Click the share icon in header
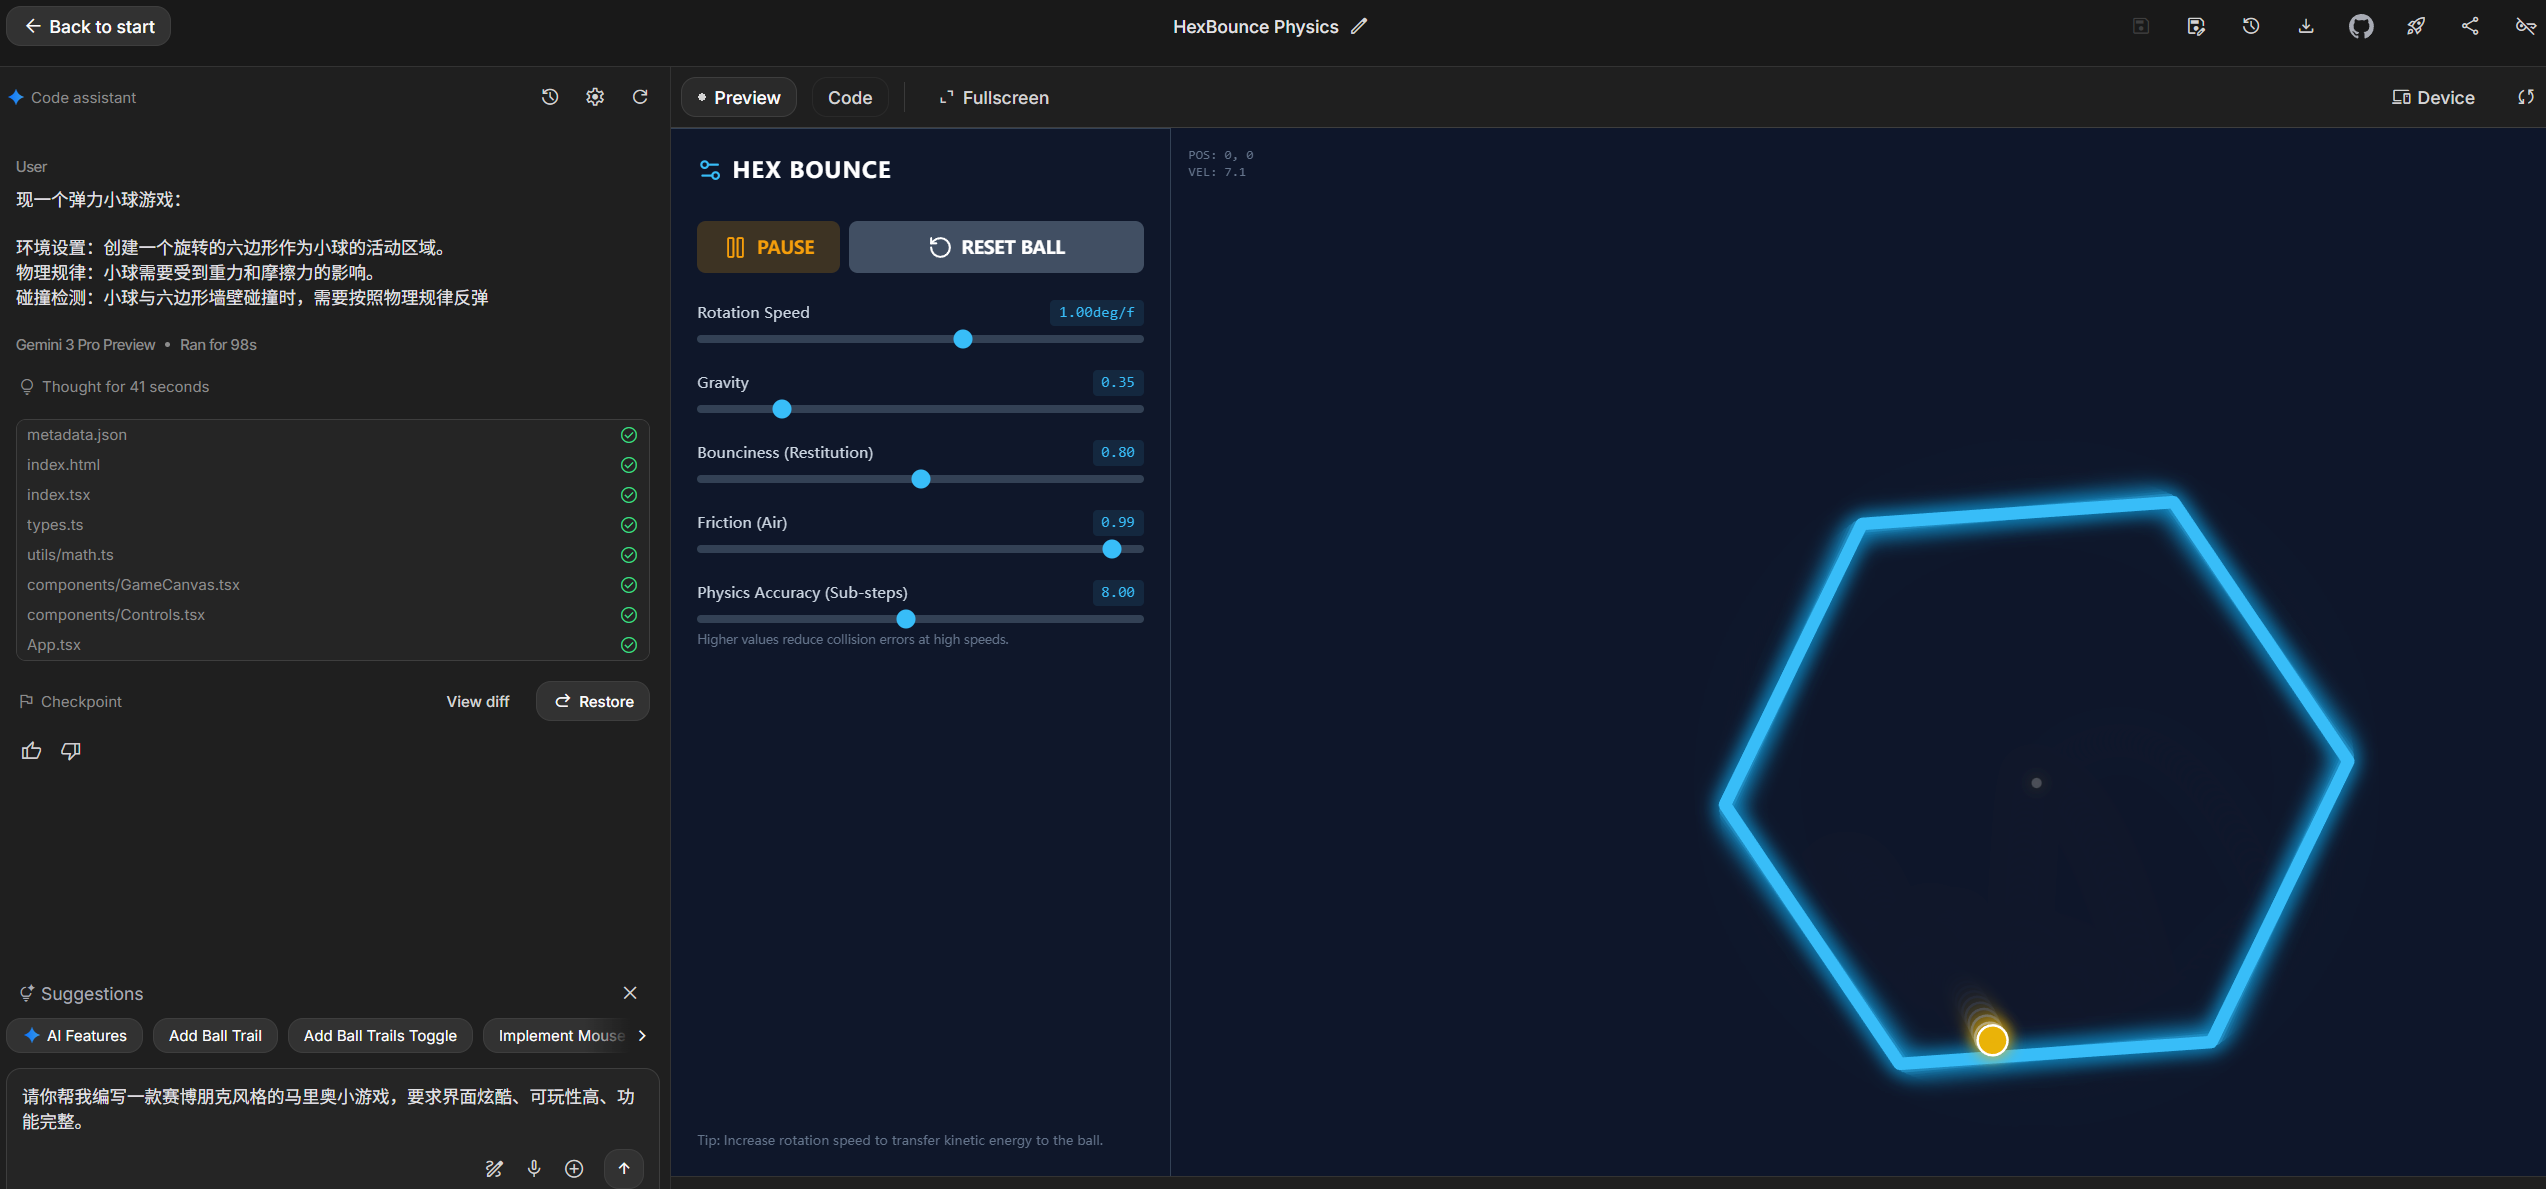2546x1189 pixels. point(2470,27)
